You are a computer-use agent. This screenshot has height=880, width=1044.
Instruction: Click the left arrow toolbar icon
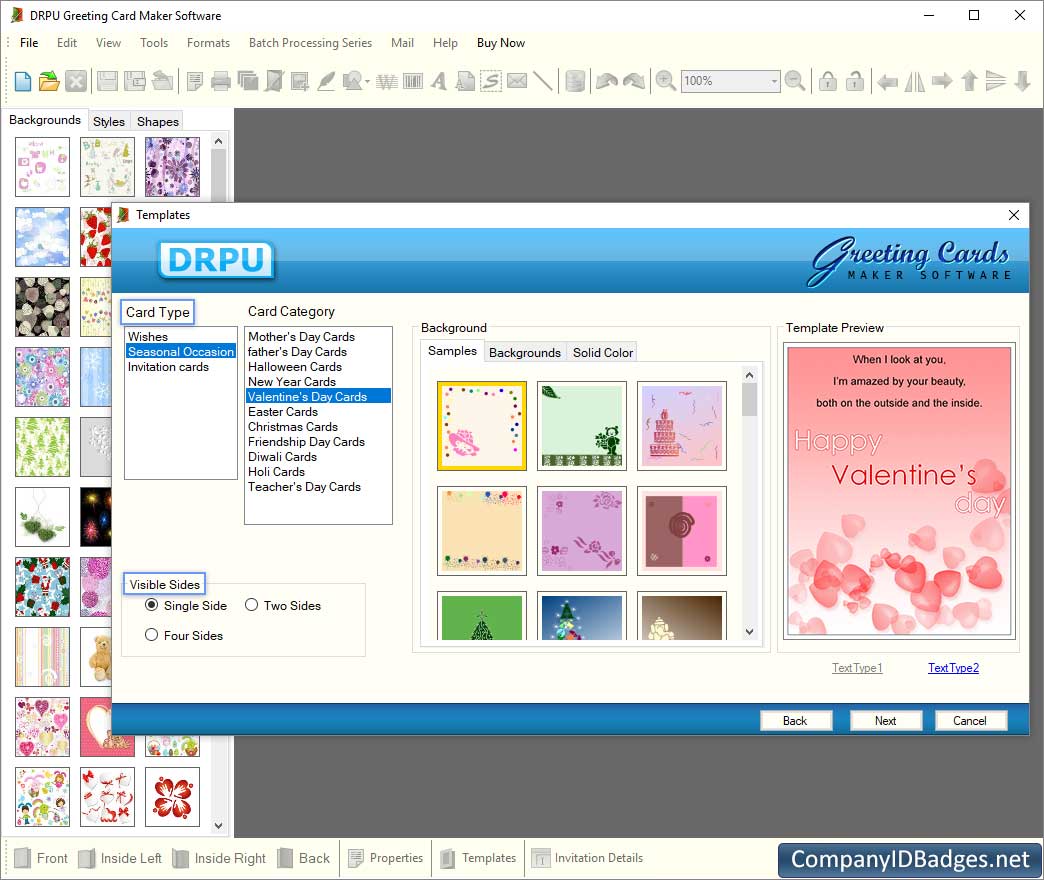pos(887,82)
